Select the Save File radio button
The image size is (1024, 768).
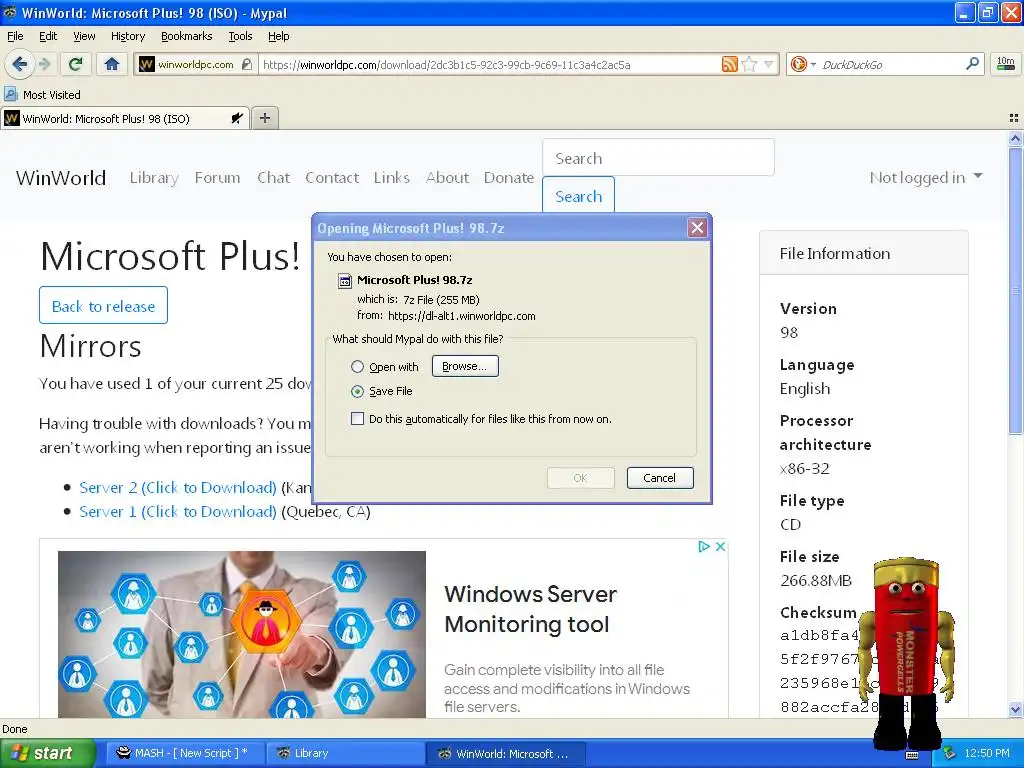coord(357,391)
